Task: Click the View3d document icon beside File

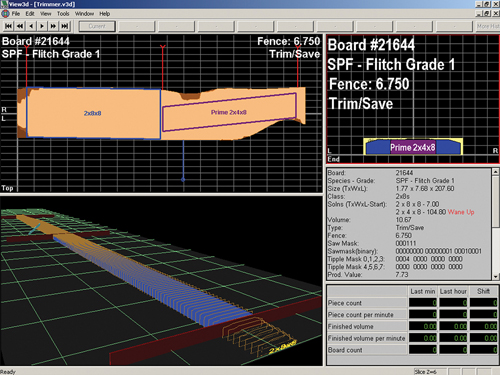Action: [5, 14]
